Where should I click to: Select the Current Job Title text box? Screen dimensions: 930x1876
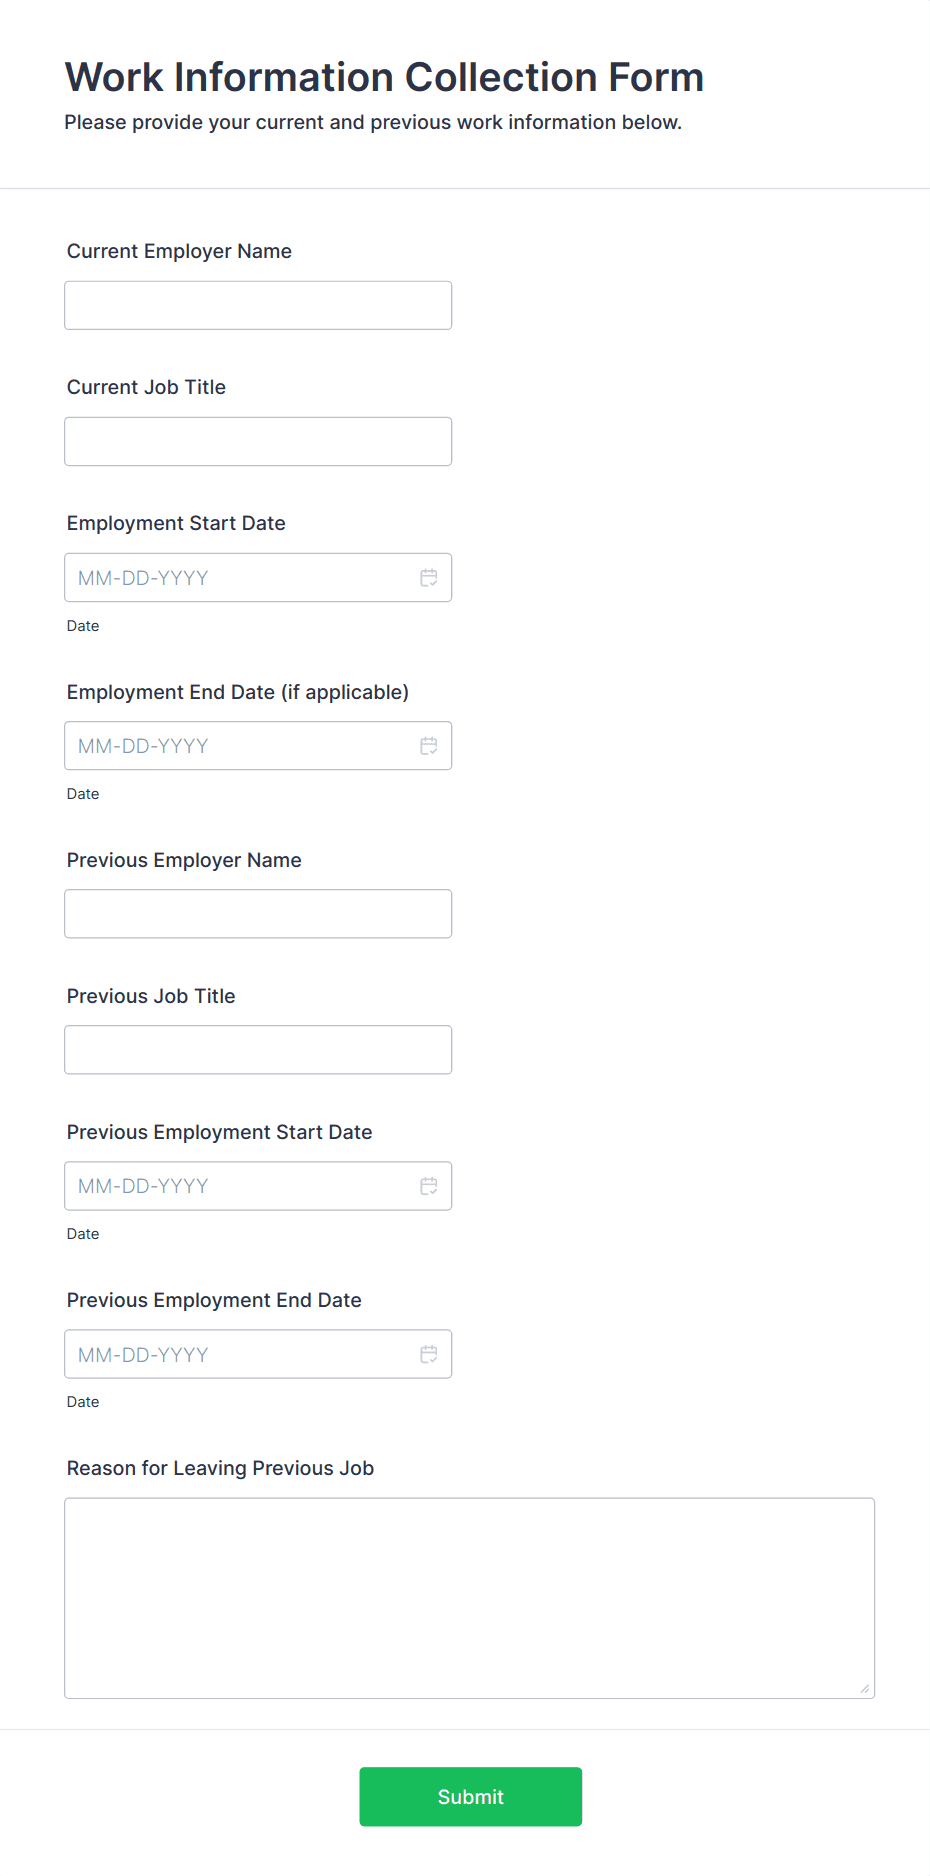point(257,441)
